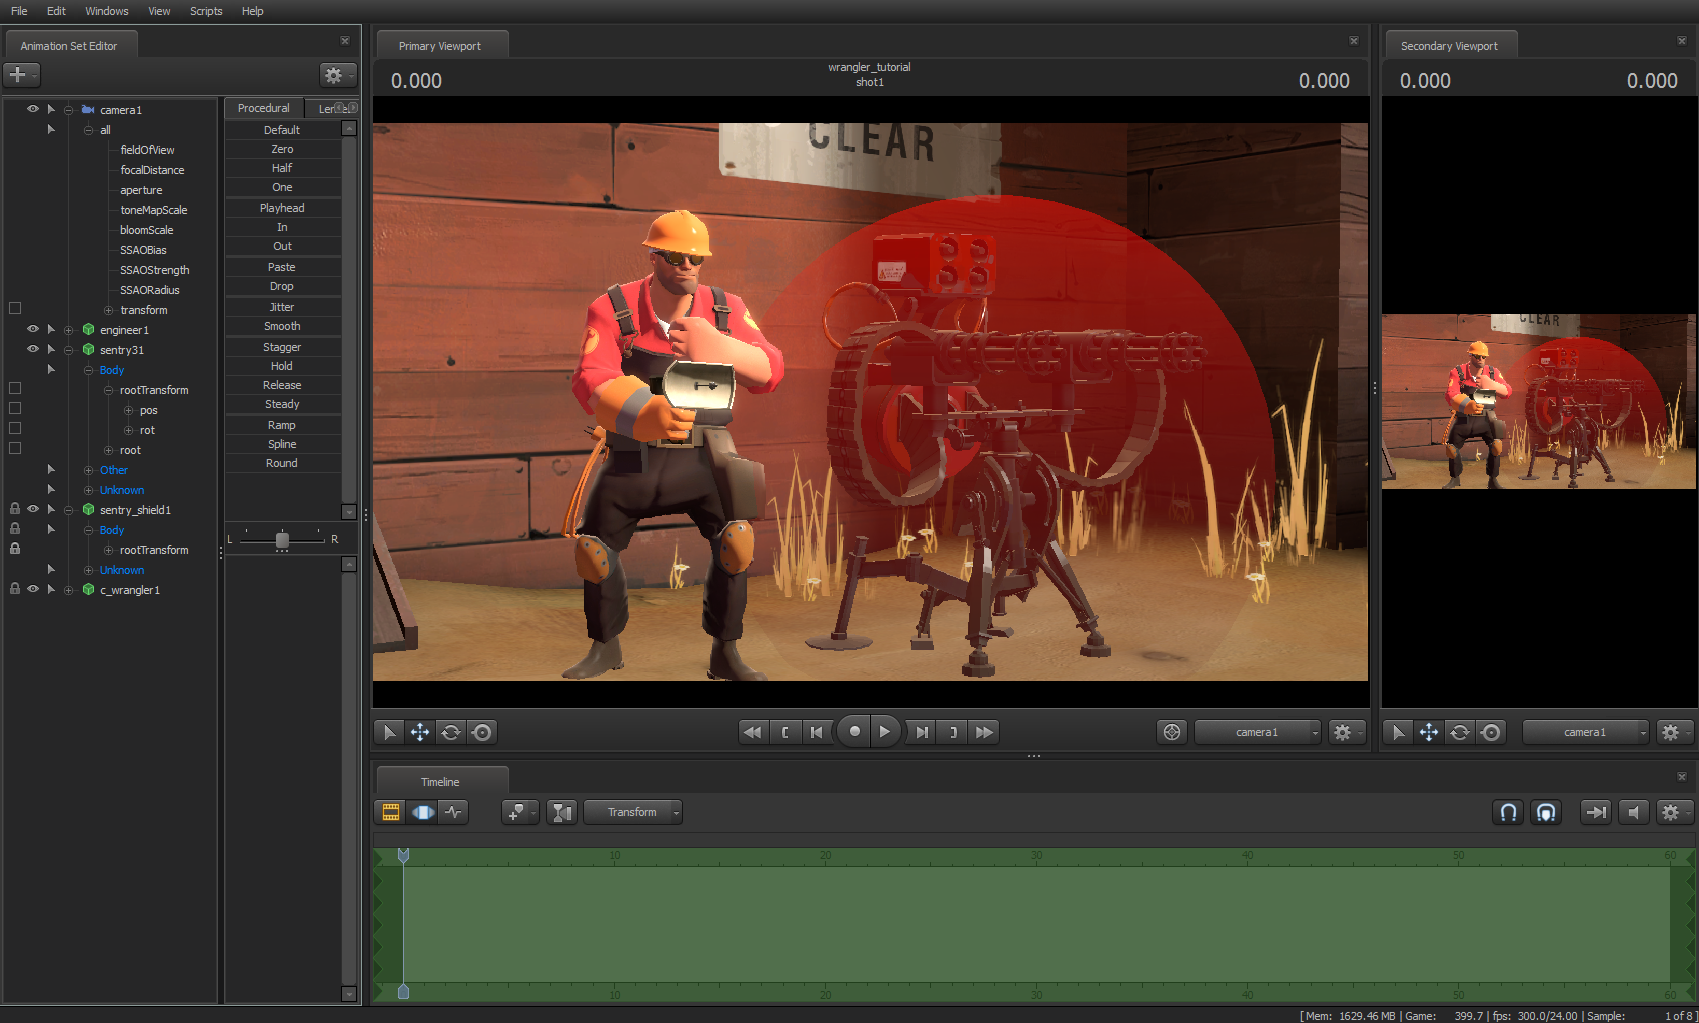Viewport: 1699px width, 1023px height.
Task: Click the playhead marker at frame zero
Action: coord(403,854)
